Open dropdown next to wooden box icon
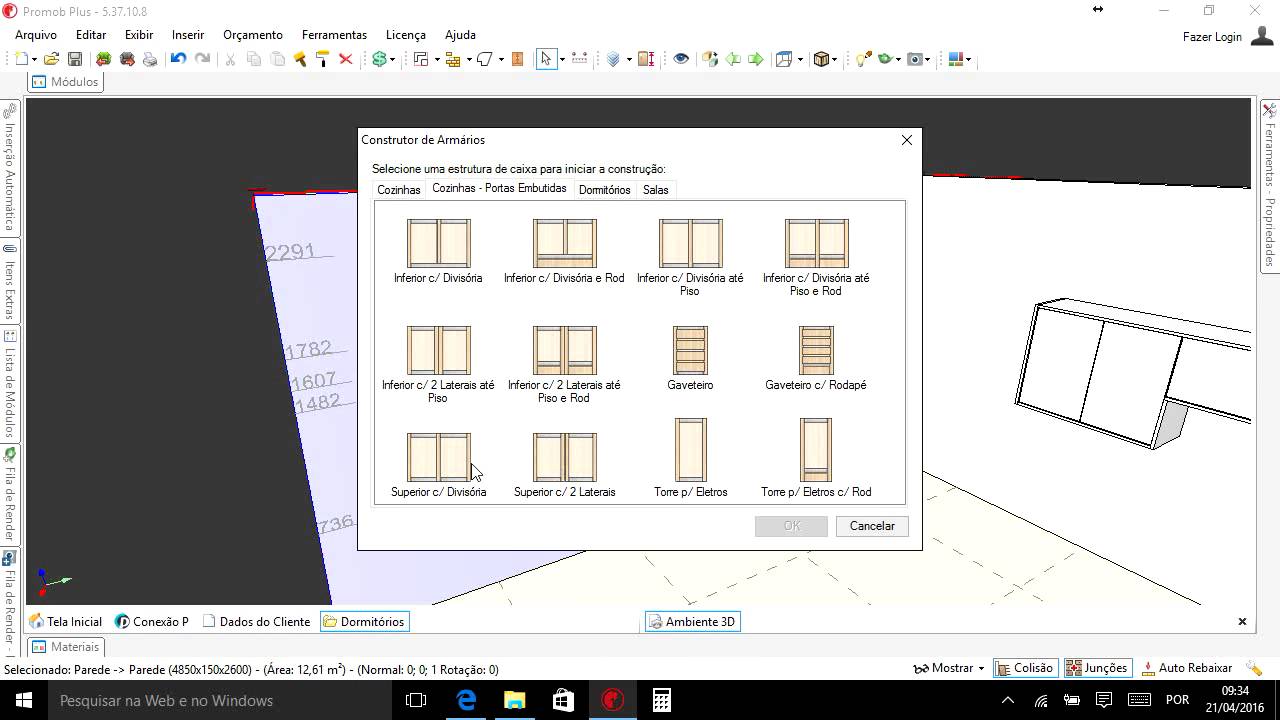 tap(835, 60)
